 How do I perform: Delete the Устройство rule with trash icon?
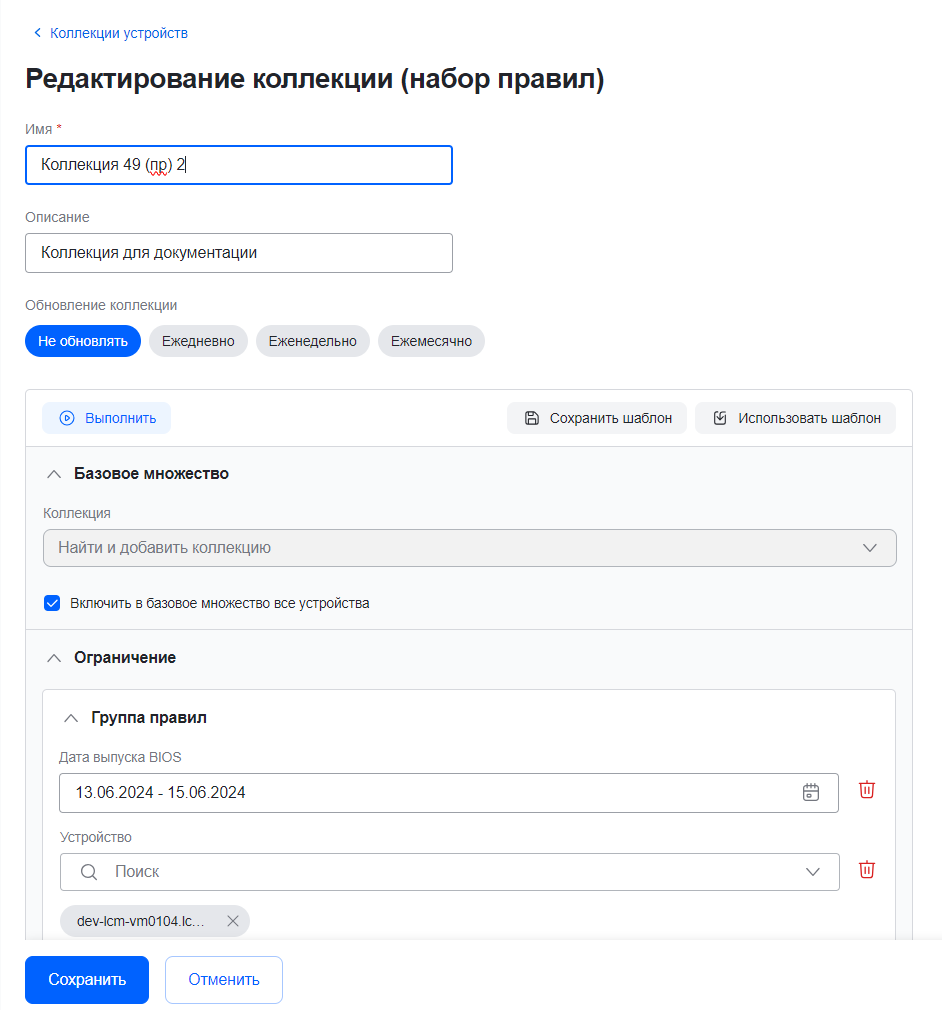tap(867, 870)
